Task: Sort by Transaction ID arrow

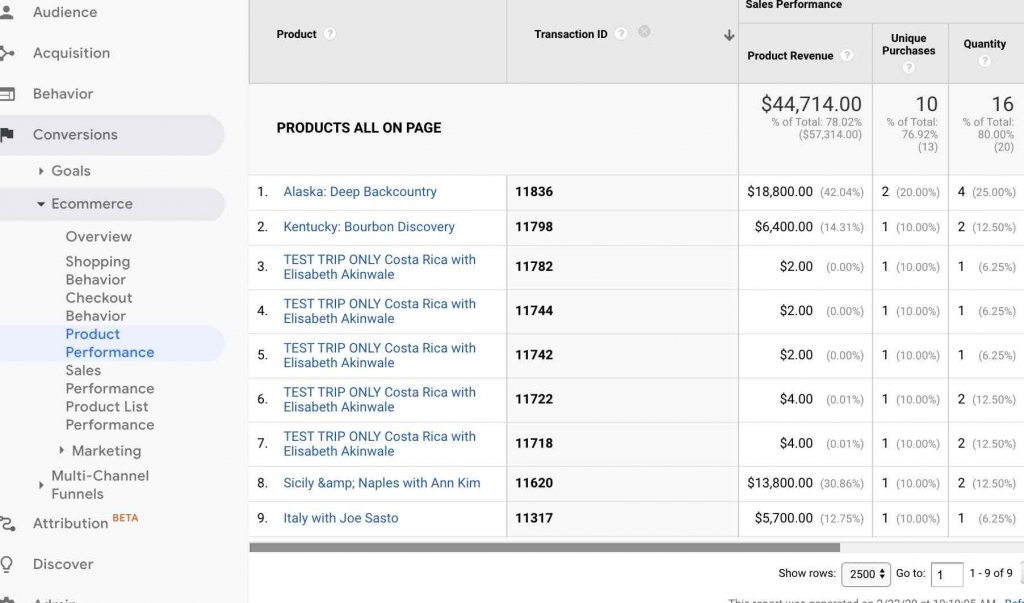Action: [x=729, y=35]
